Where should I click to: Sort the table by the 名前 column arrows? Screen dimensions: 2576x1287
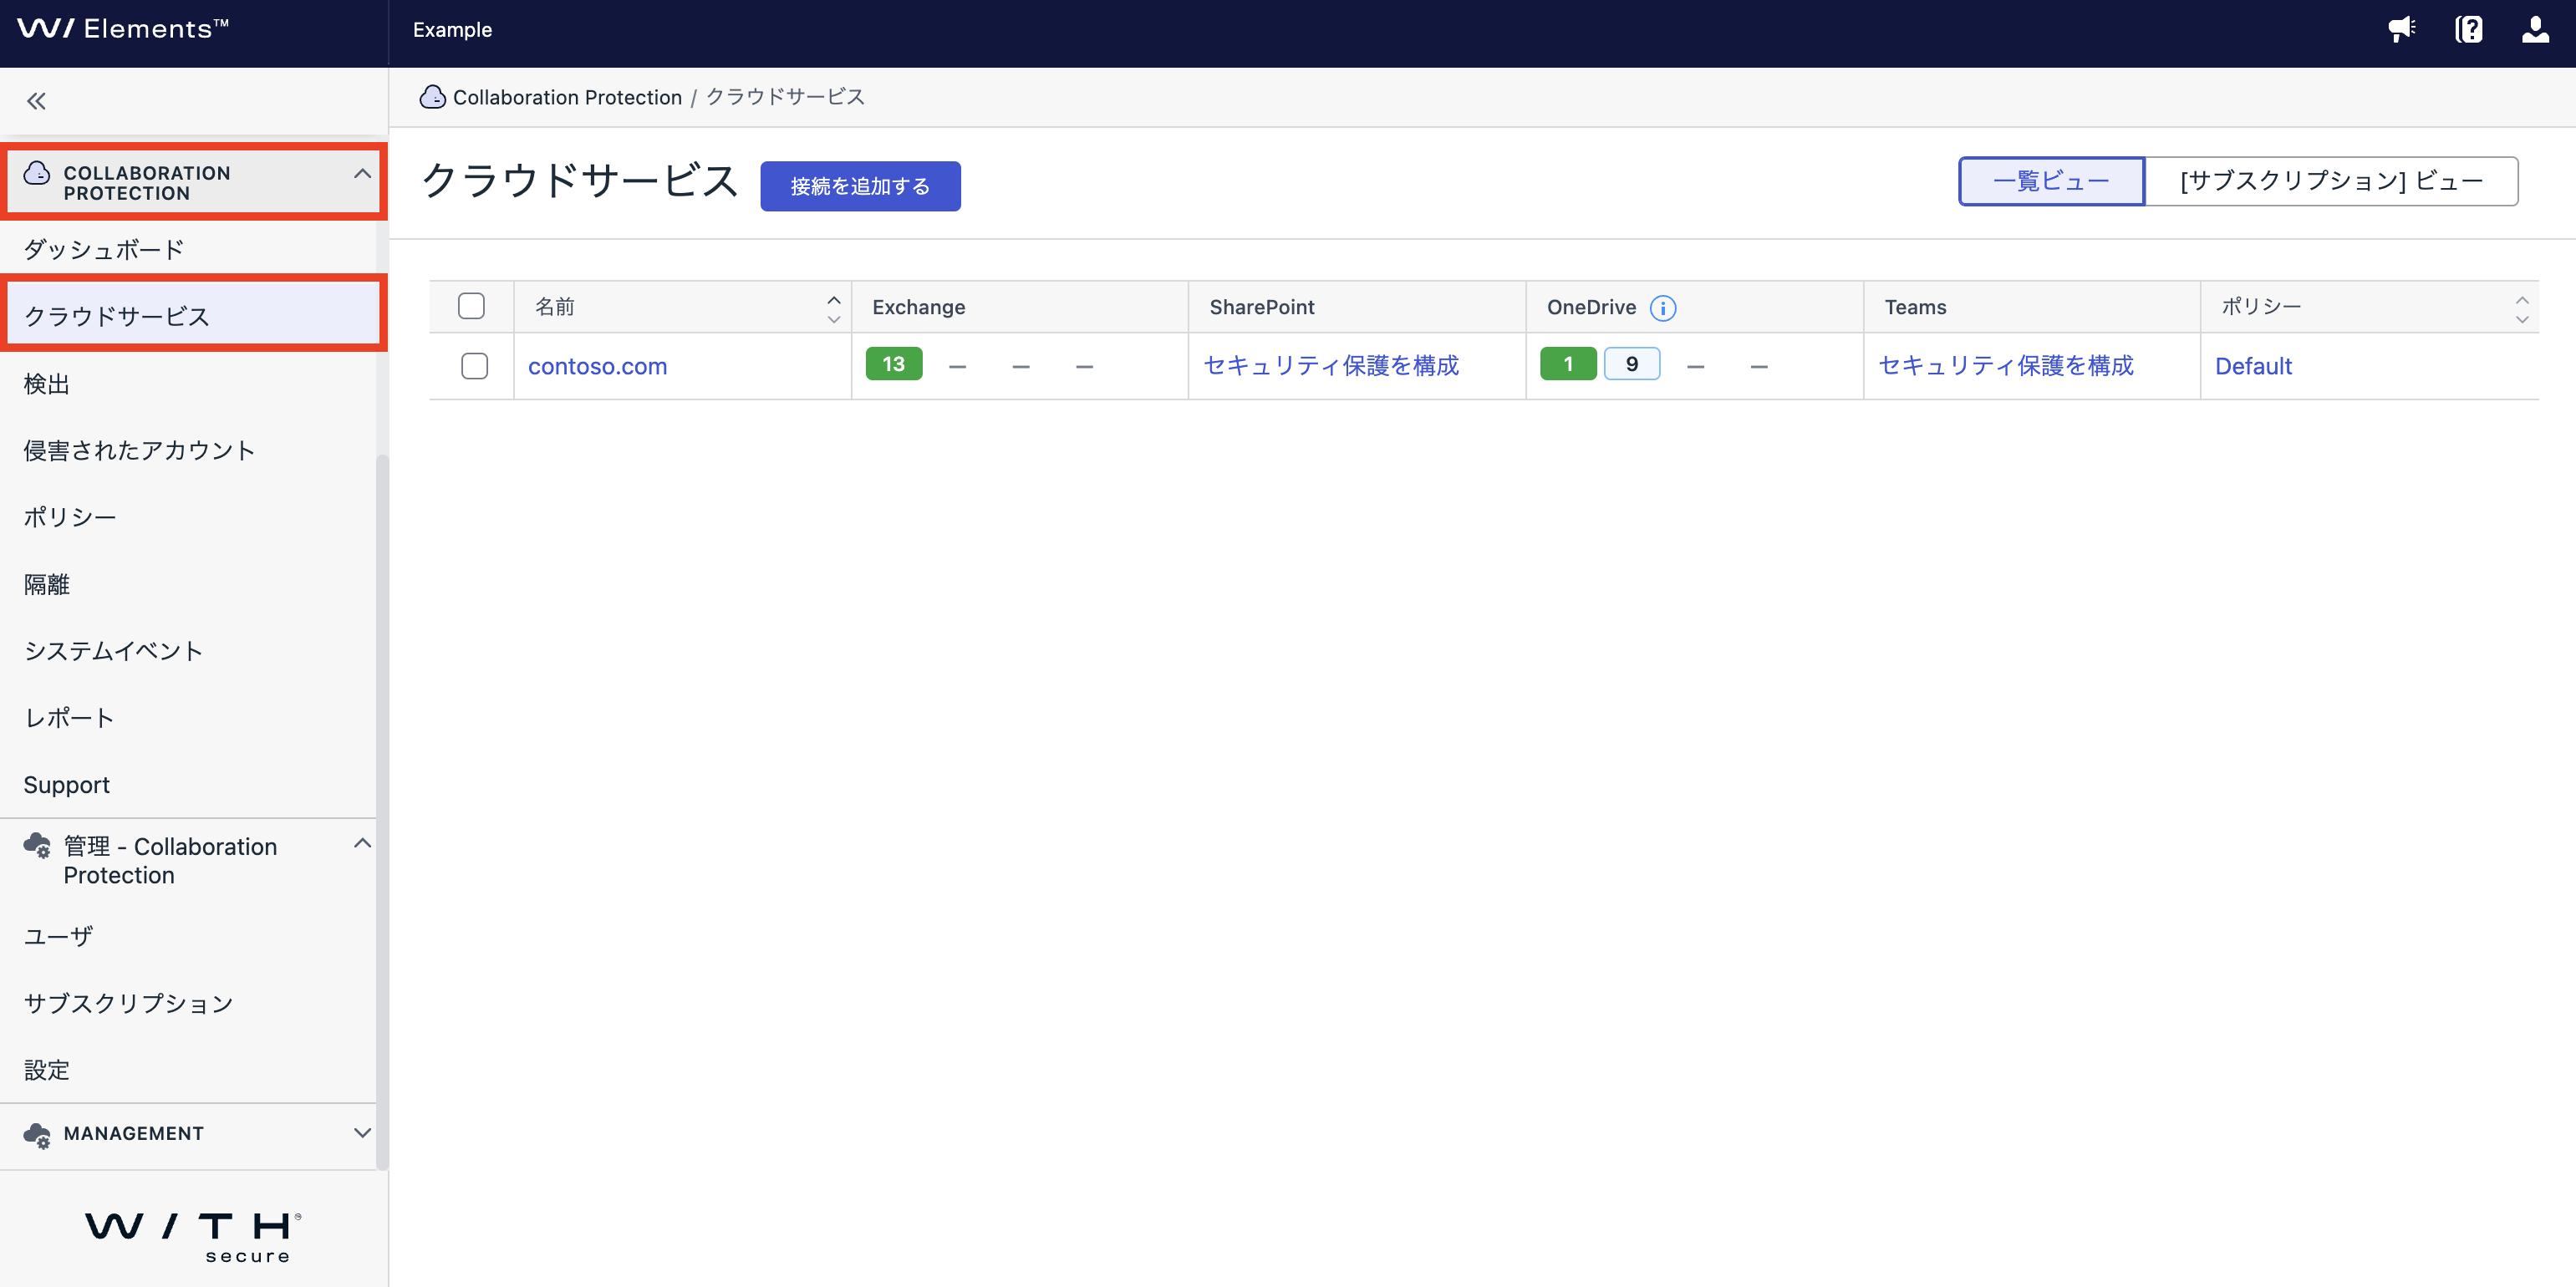833,309
